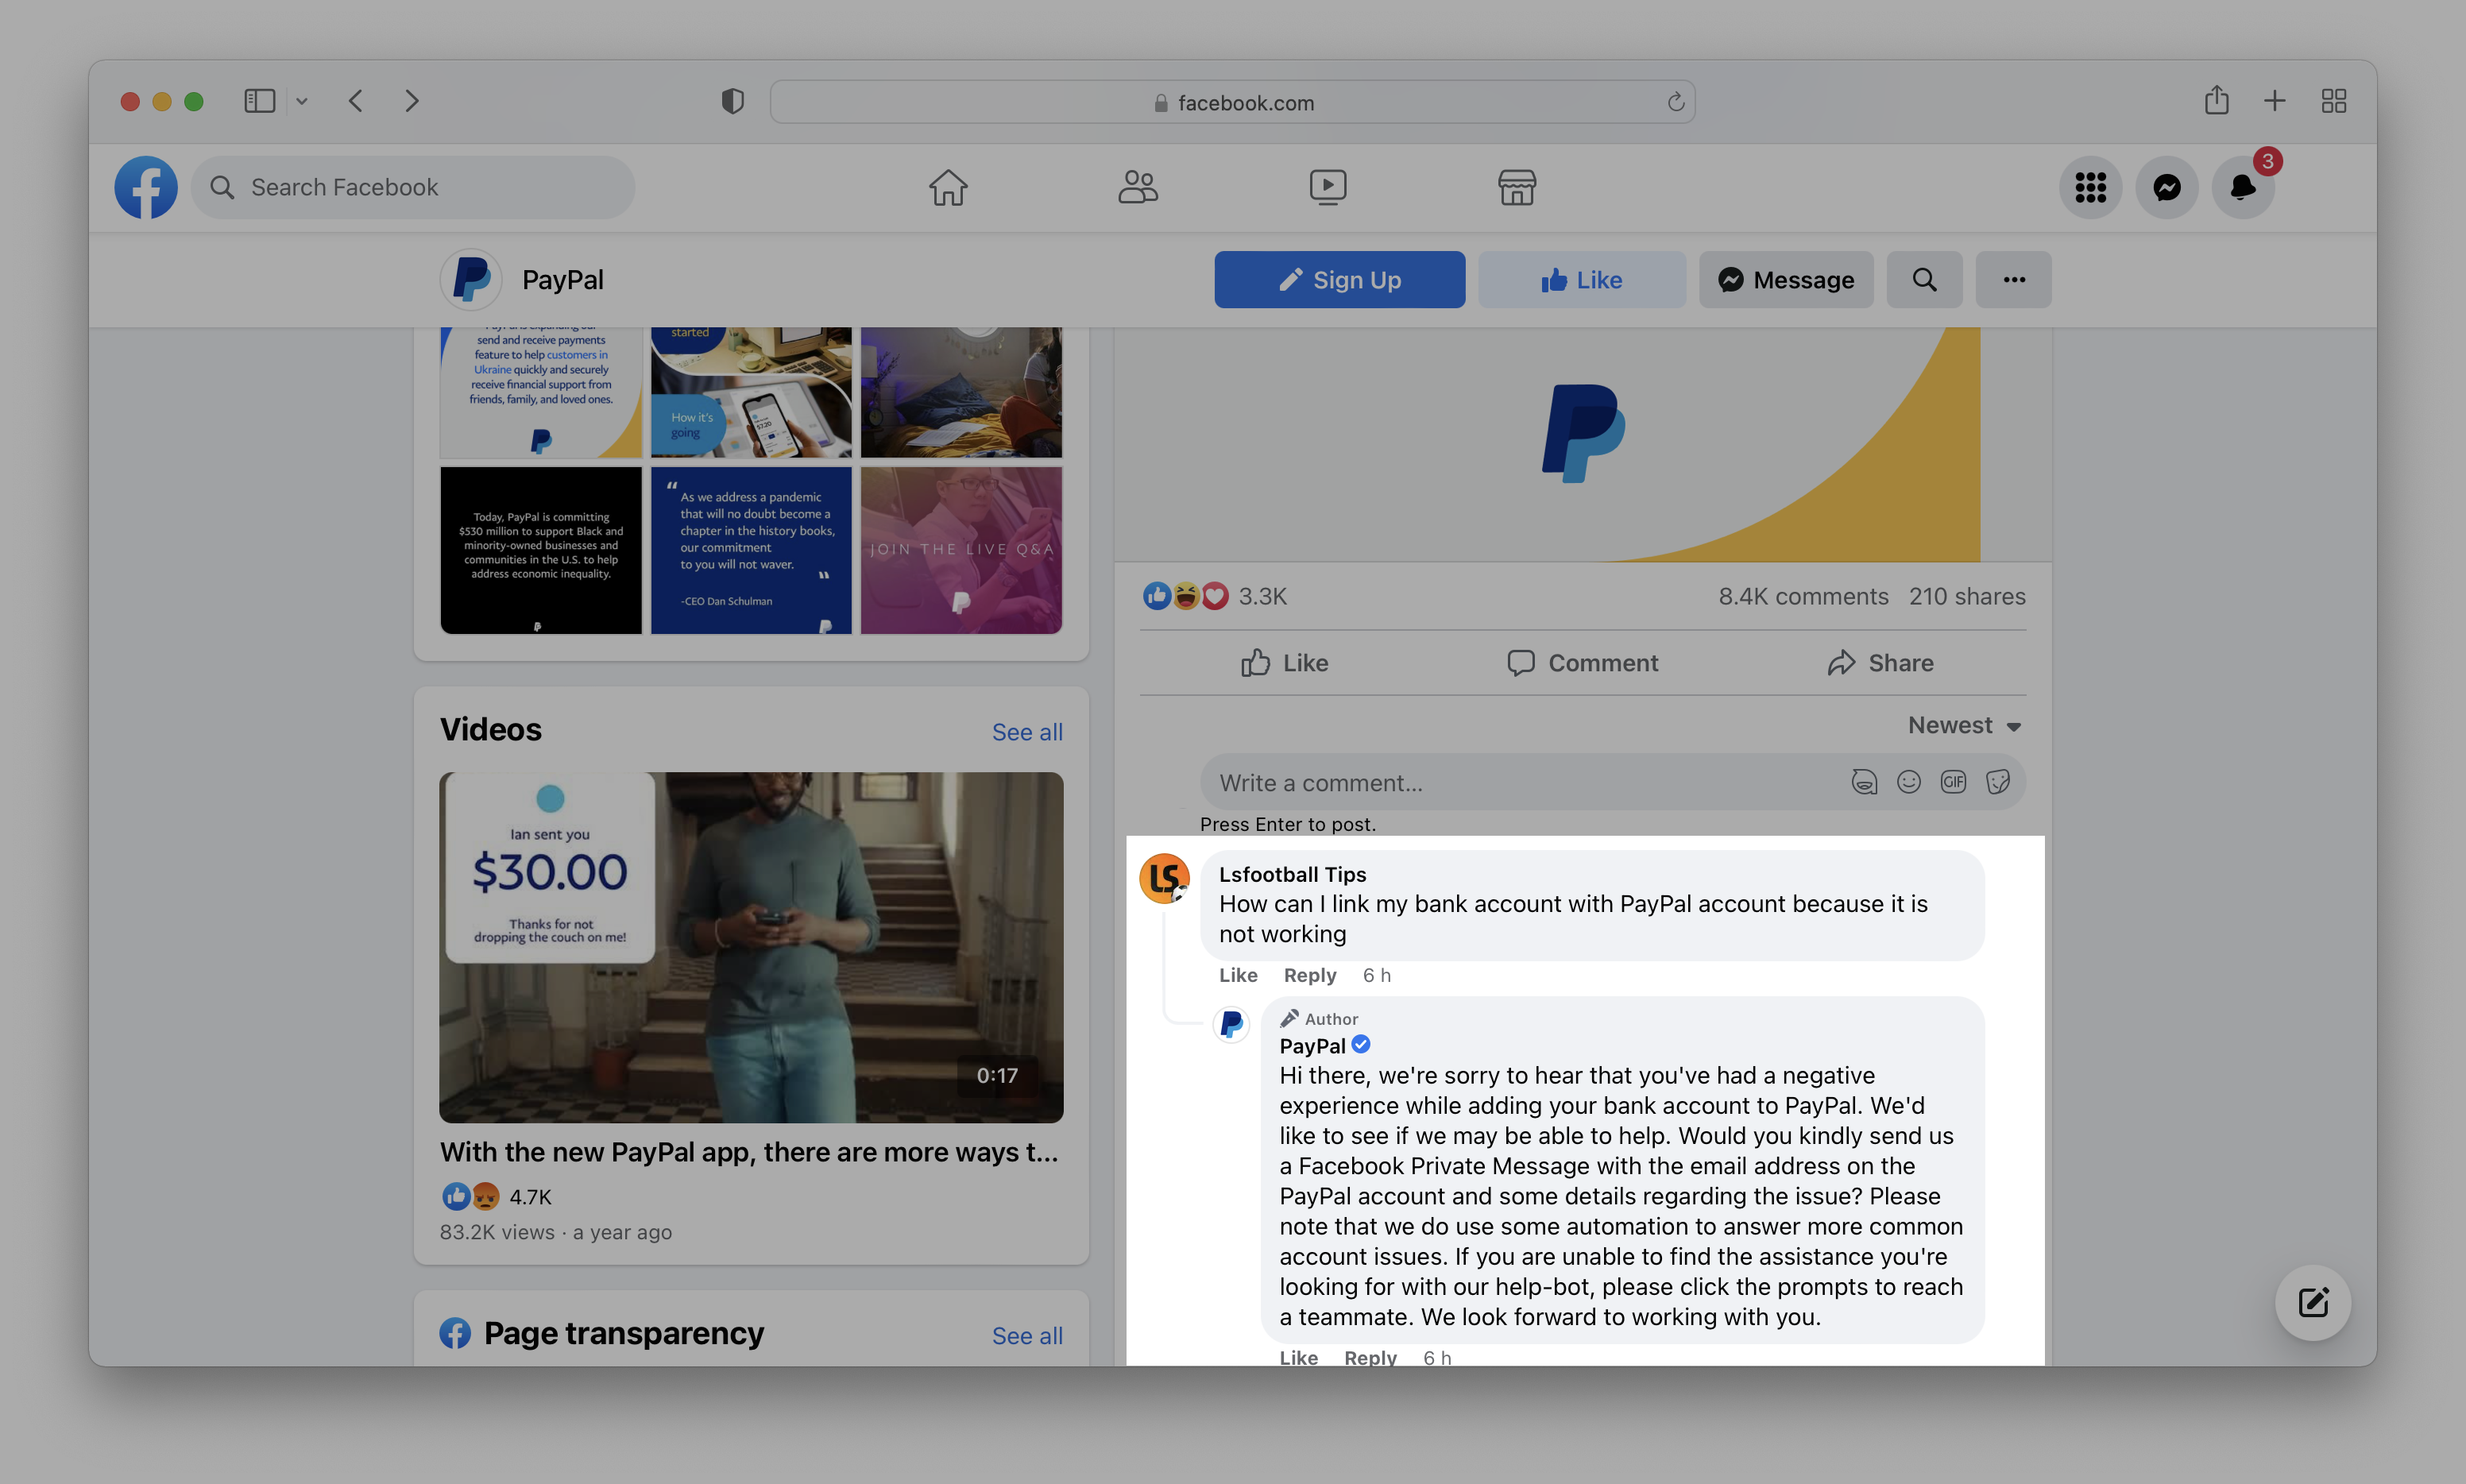Like the PayPal post
Screen dimensions: 2466x1484
click(x=1284, y=663)
